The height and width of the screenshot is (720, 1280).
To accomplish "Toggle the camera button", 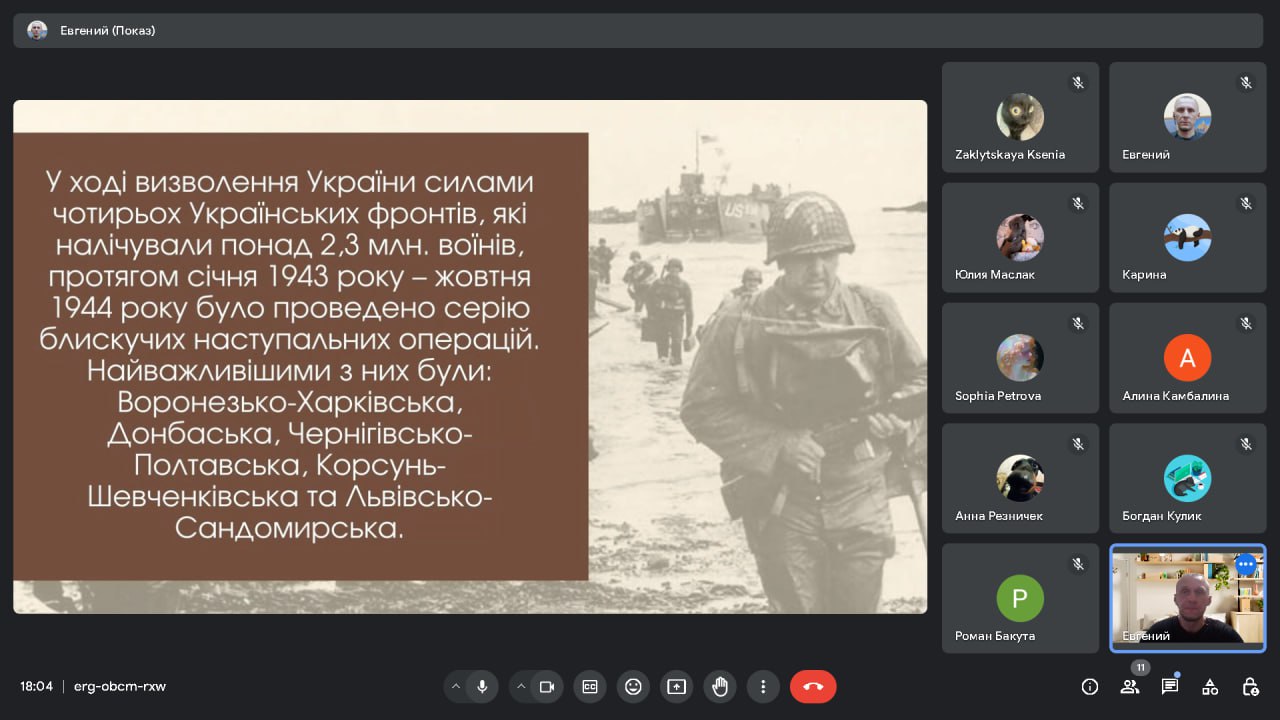I will (547, 687).
